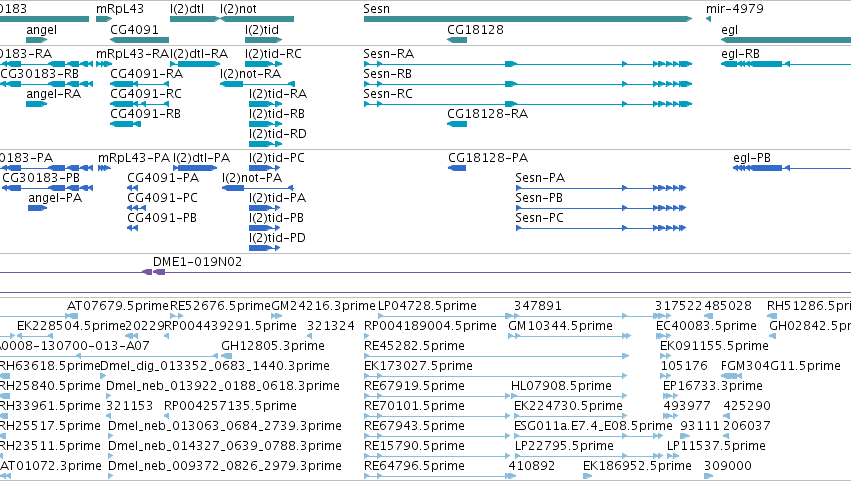Screen dimensions: 851x481
Task: Click the GH12805.3prime EST label
Action: (273, 346)
